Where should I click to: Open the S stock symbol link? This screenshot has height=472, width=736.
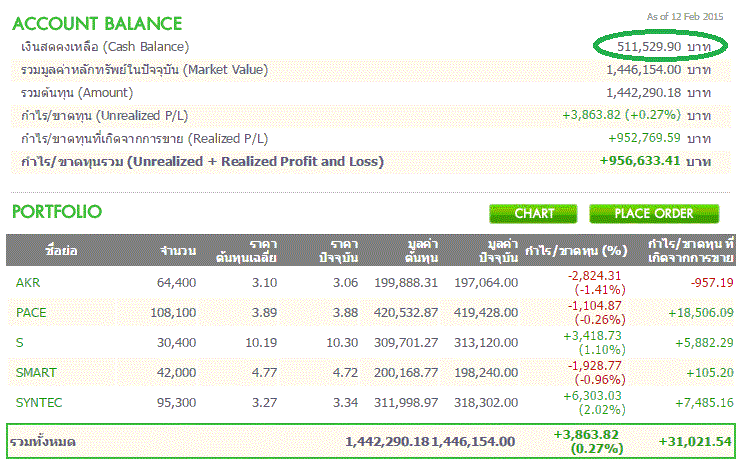point(21,343)
